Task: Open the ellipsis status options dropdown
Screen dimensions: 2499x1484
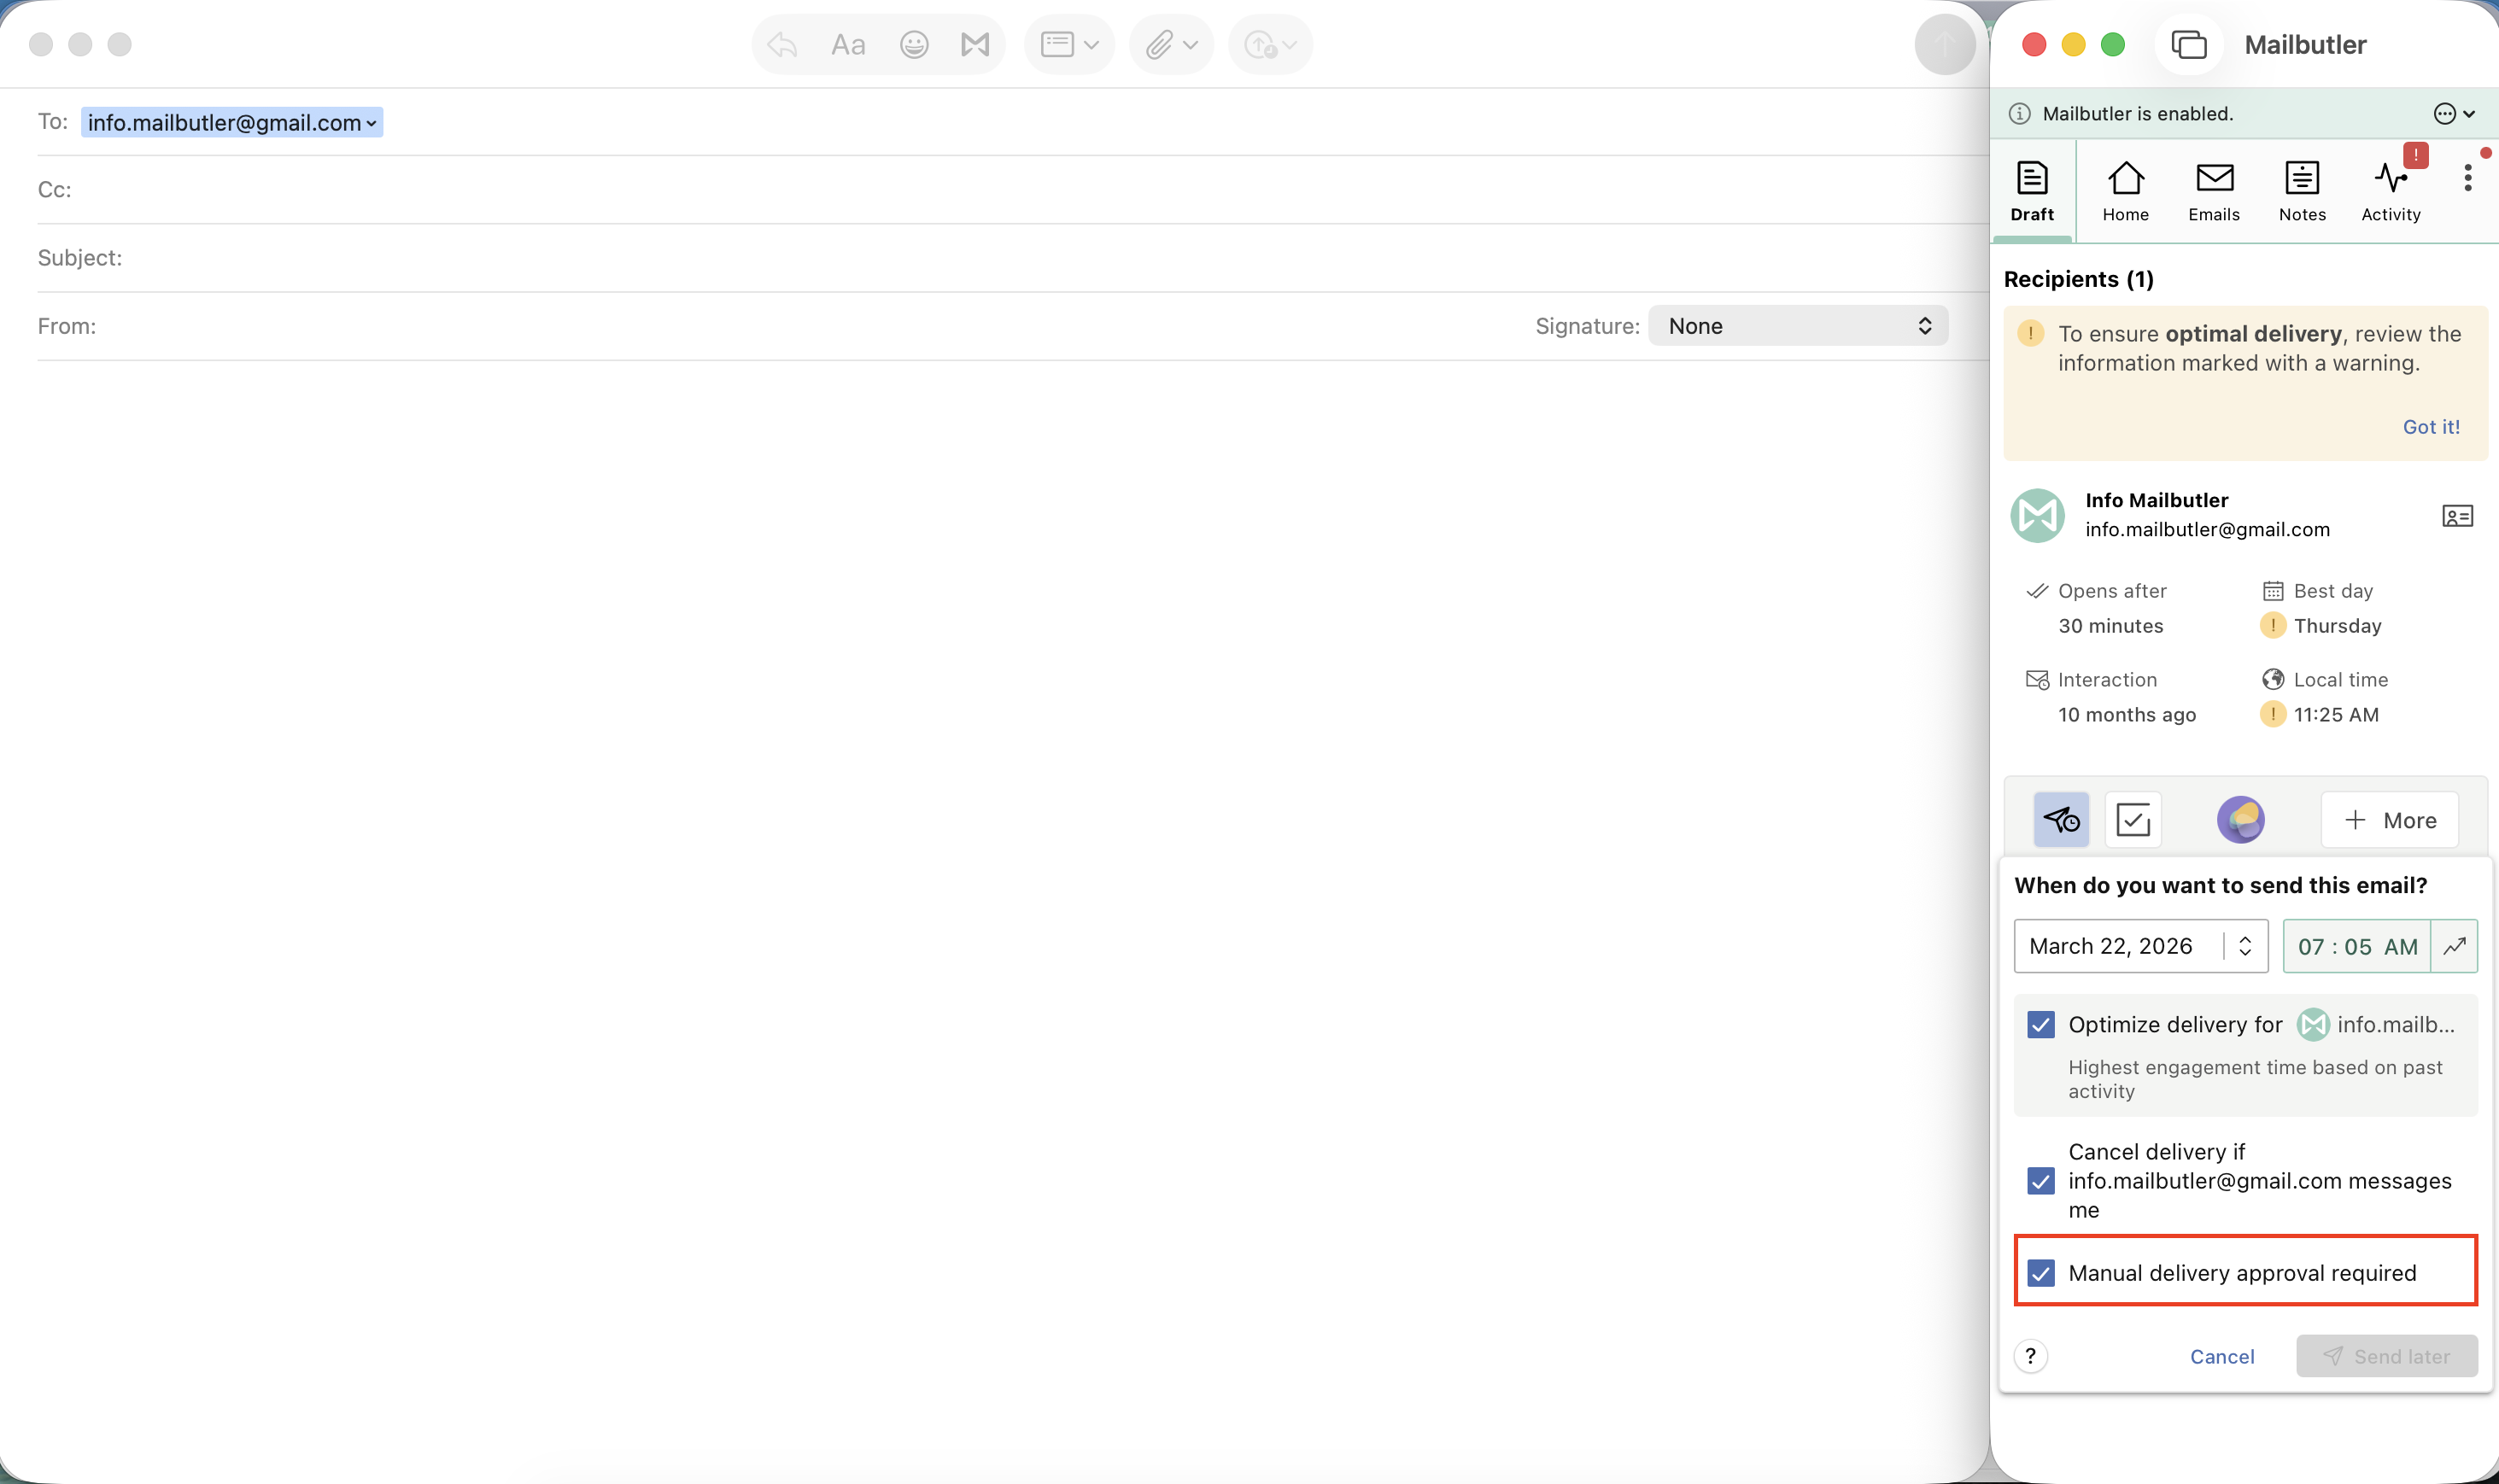Action: coord(2454,113)
